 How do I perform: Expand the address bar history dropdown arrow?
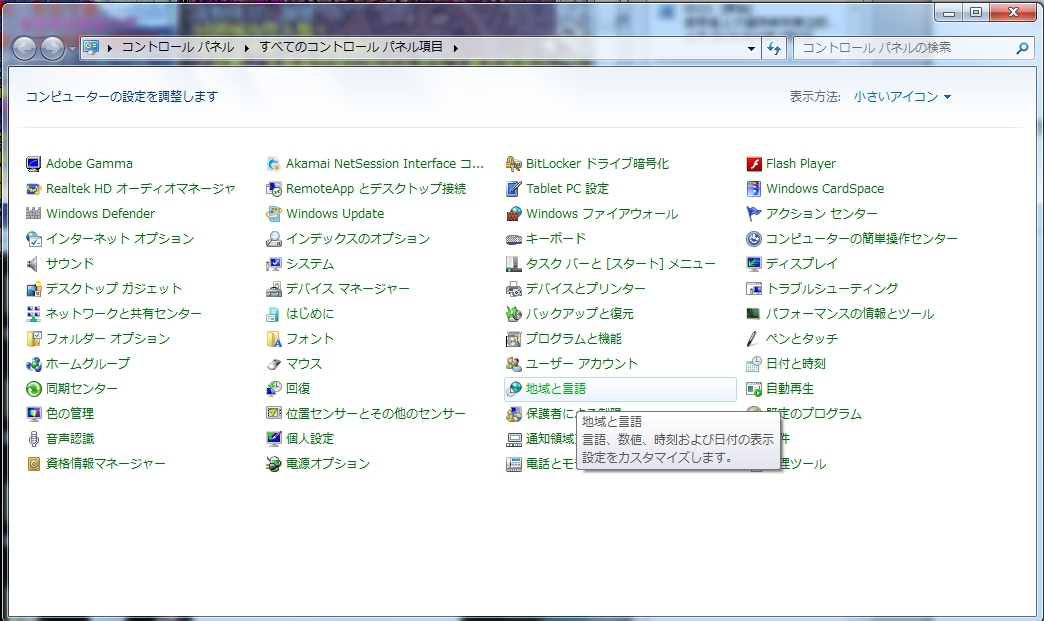(x=751, y=48)
